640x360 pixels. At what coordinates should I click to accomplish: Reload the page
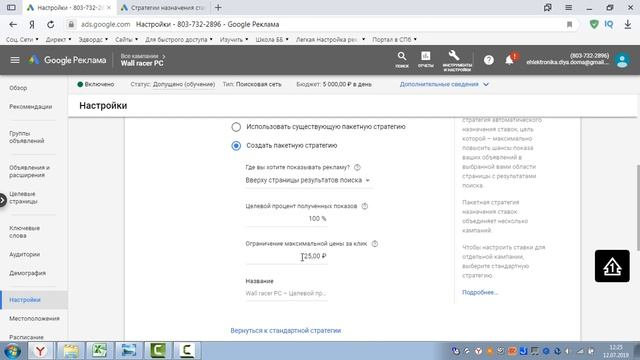[x=51, y=24]
